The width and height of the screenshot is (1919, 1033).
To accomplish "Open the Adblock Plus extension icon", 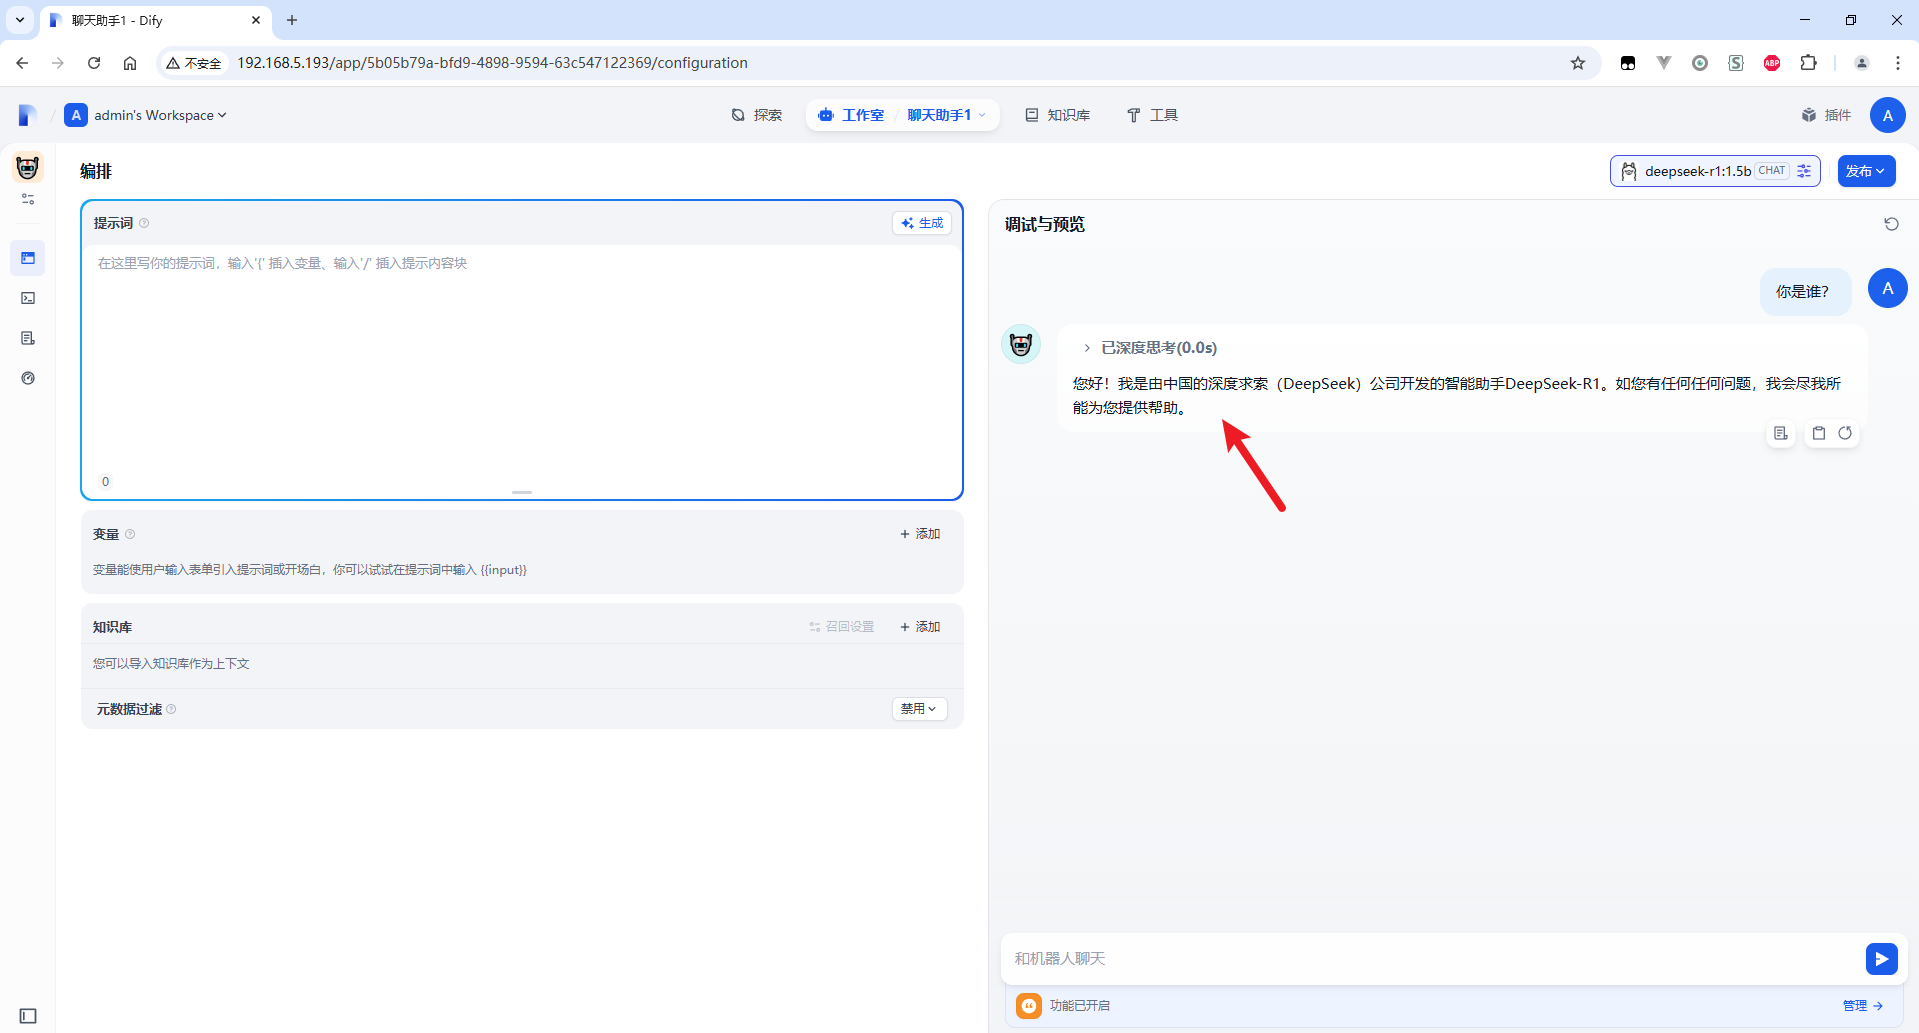I will (1772, 63).
